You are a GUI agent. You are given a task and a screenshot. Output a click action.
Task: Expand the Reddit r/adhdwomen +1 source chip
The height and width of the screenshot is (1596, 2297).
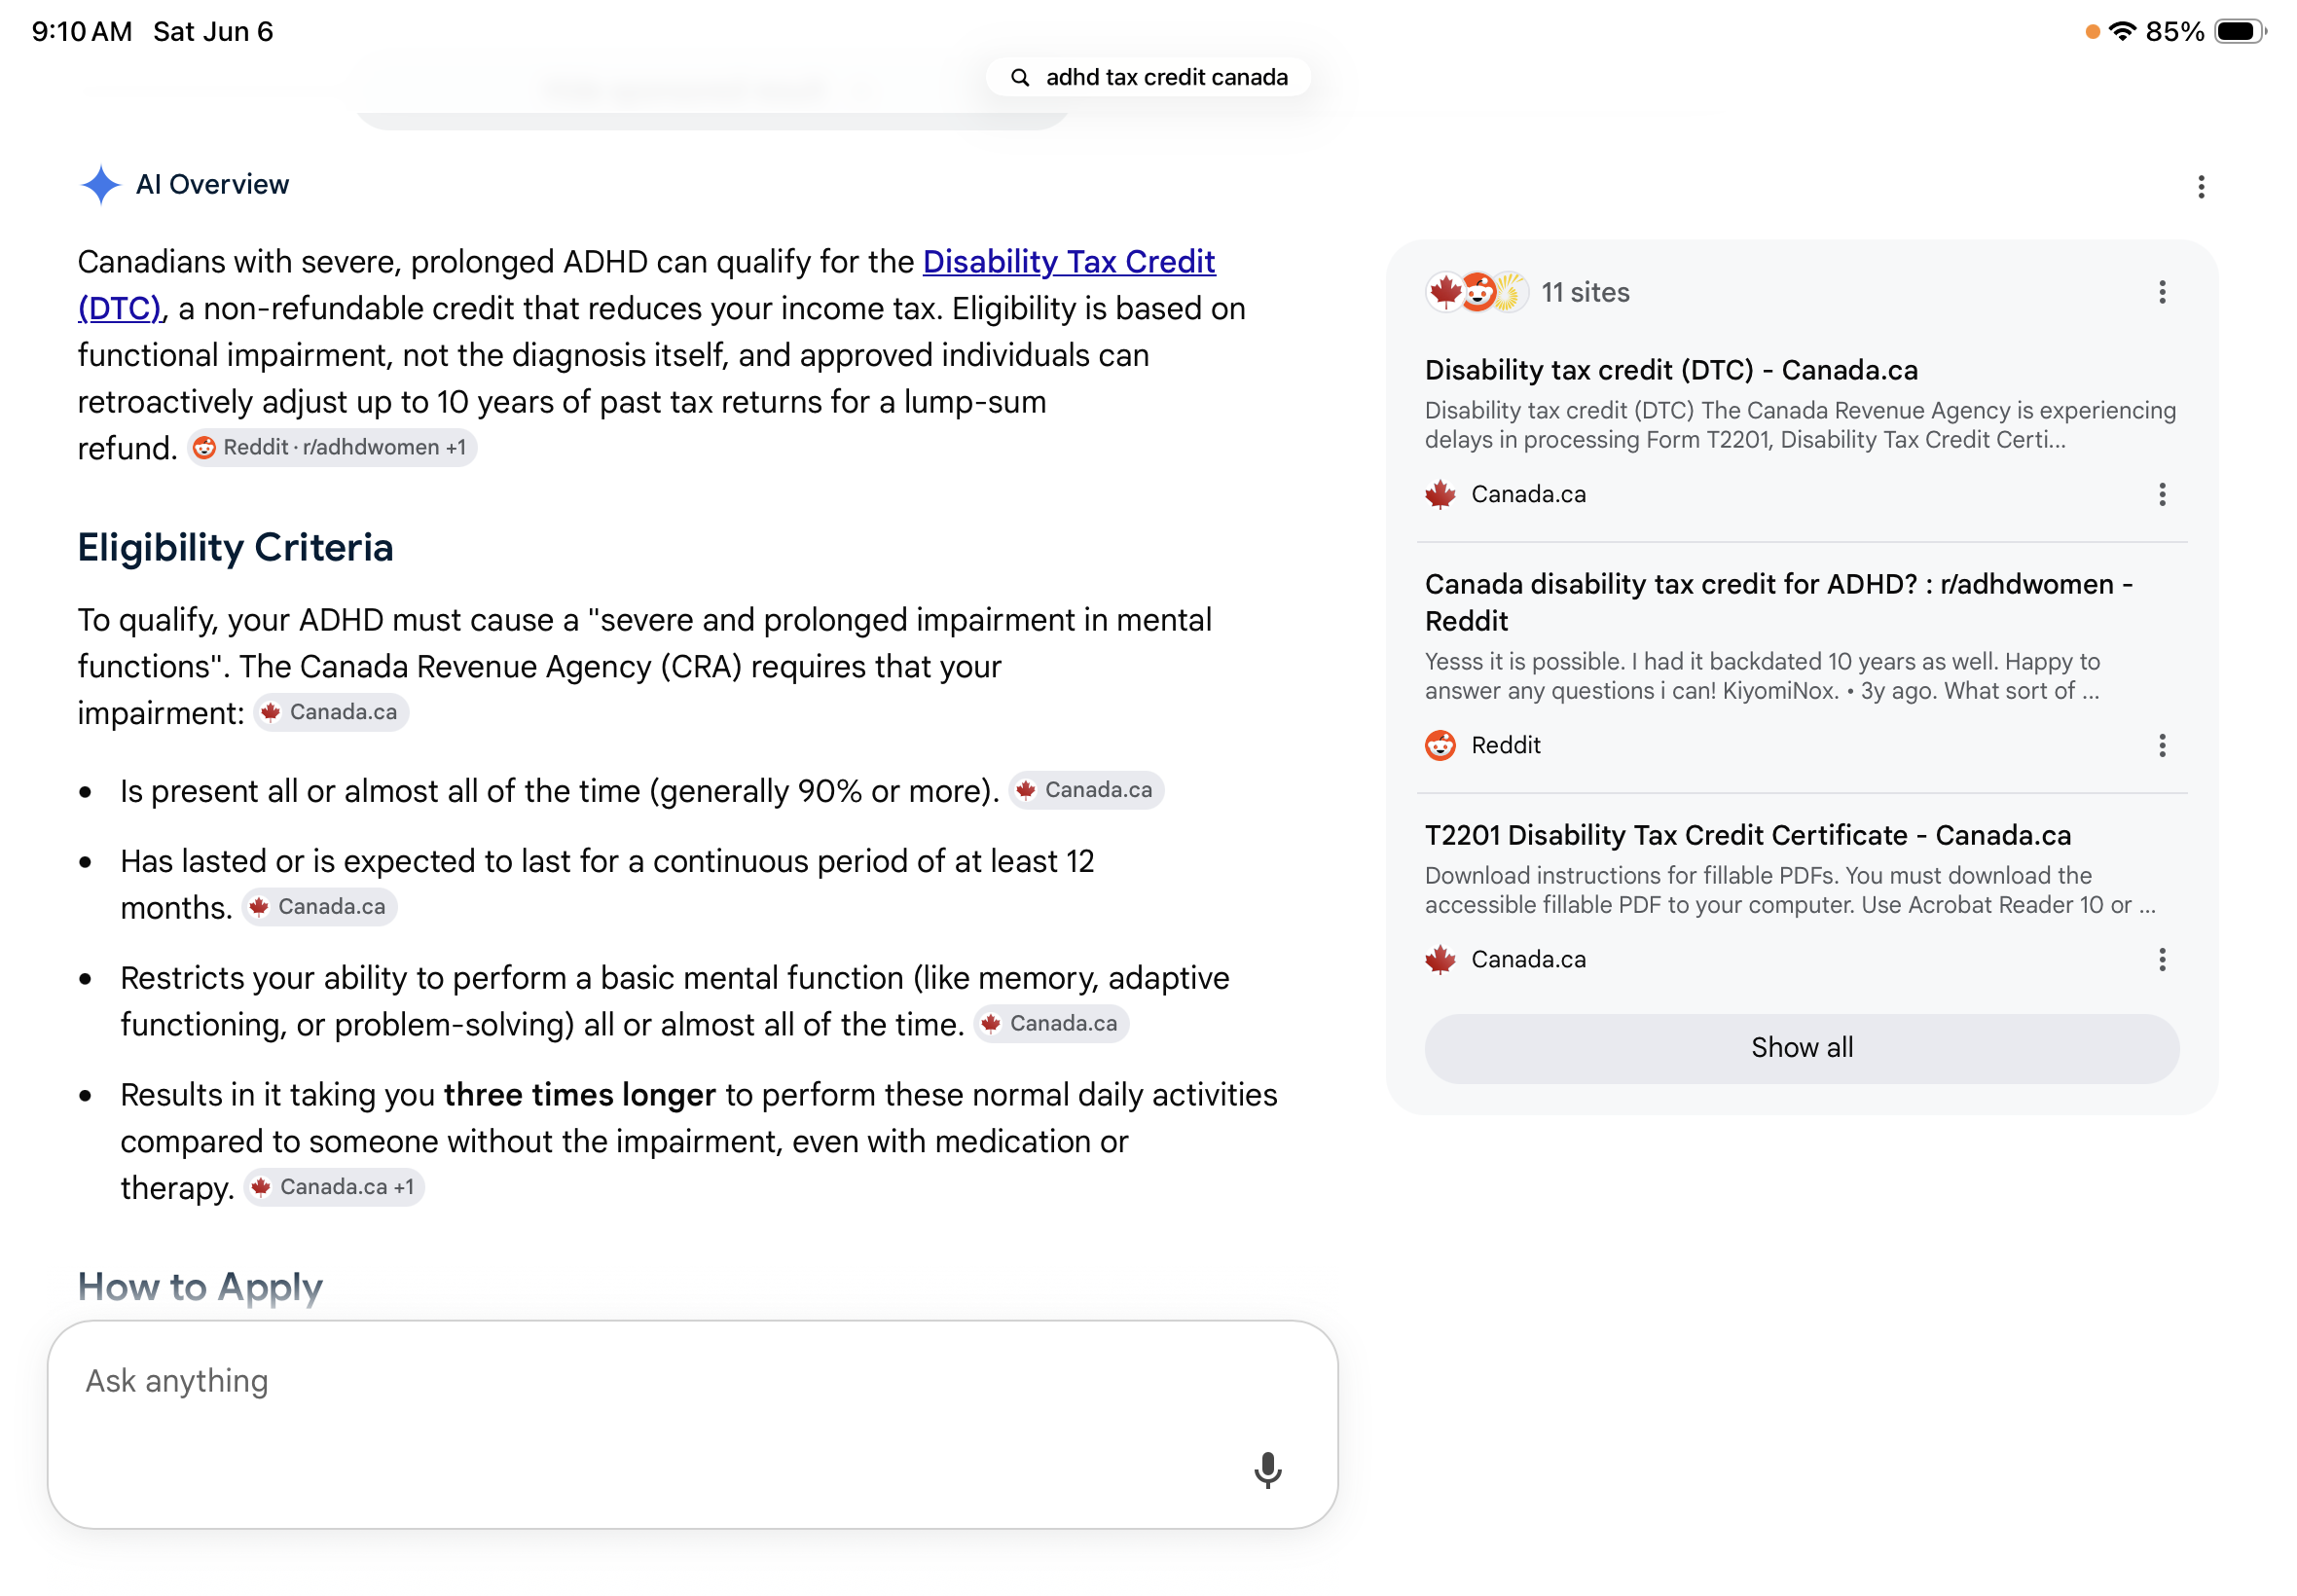pos(332,447)
